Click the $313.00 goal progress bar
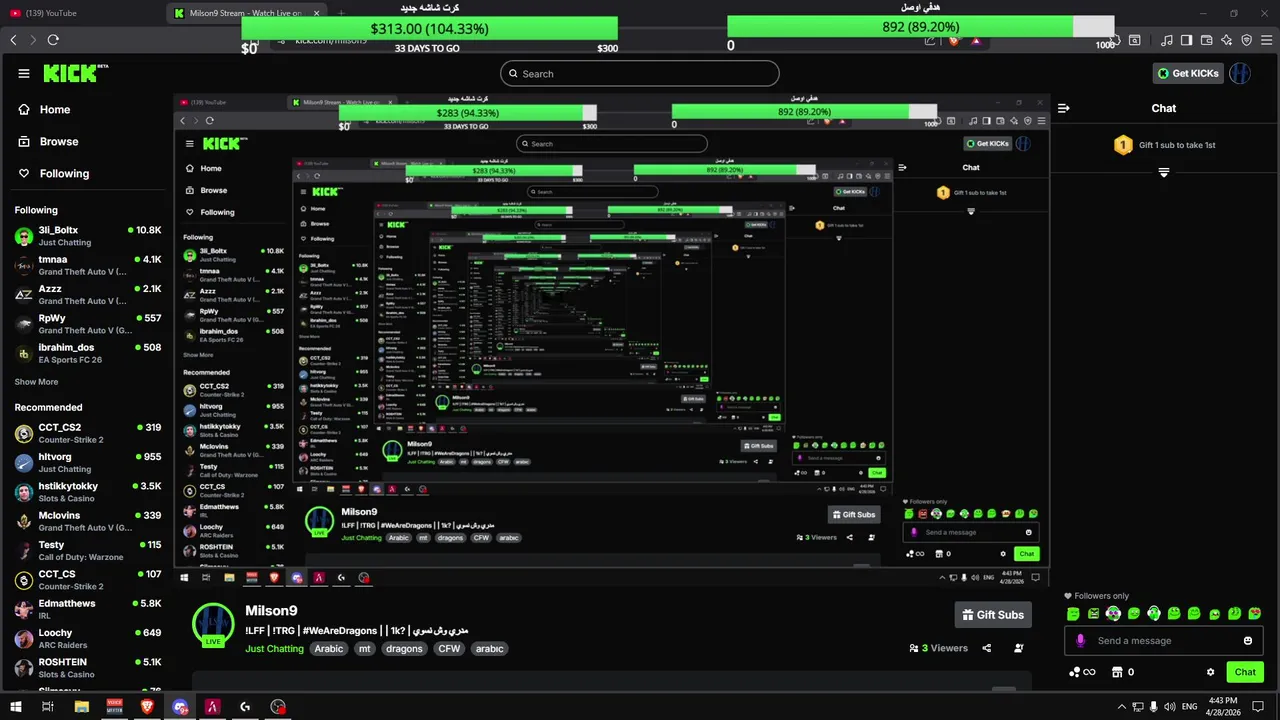This screenshot has height=720, width=1280. 429,28
